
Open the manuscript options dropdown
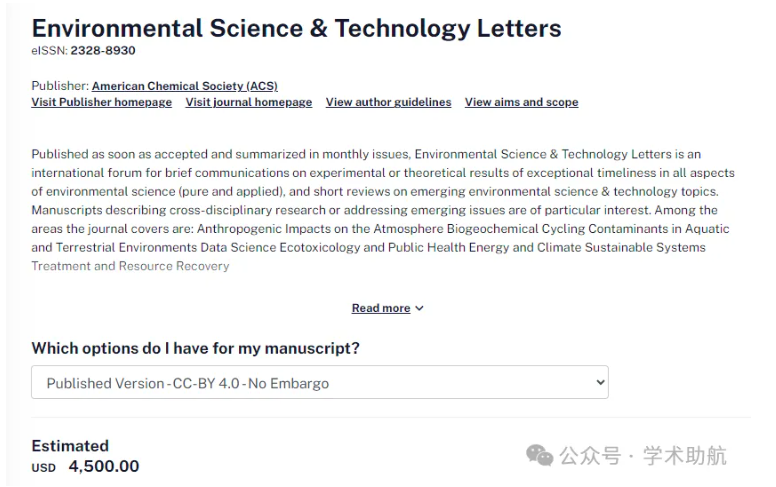pyautogui.click(x=320, y=382)
